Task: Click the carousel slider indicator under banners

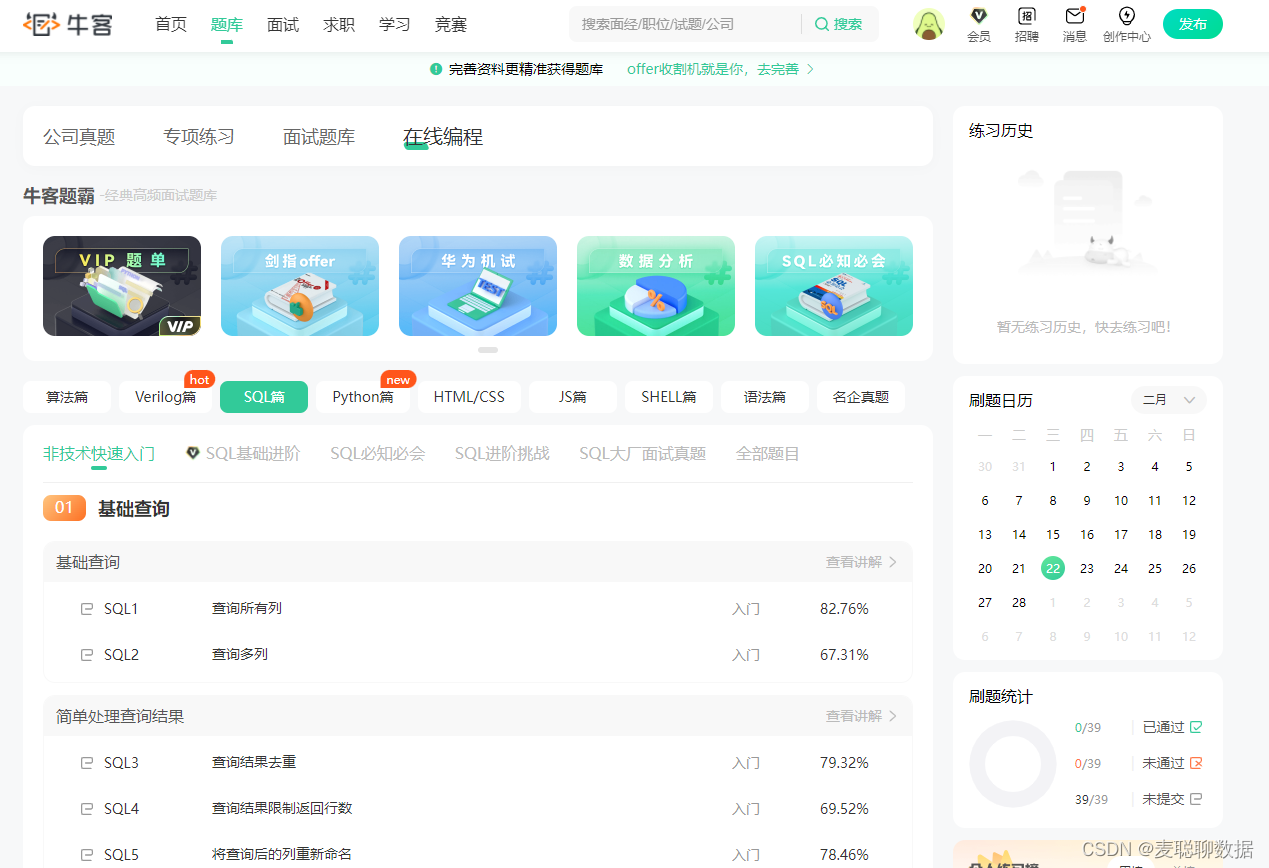Action: pyautogui.click(x=488, y=350)
